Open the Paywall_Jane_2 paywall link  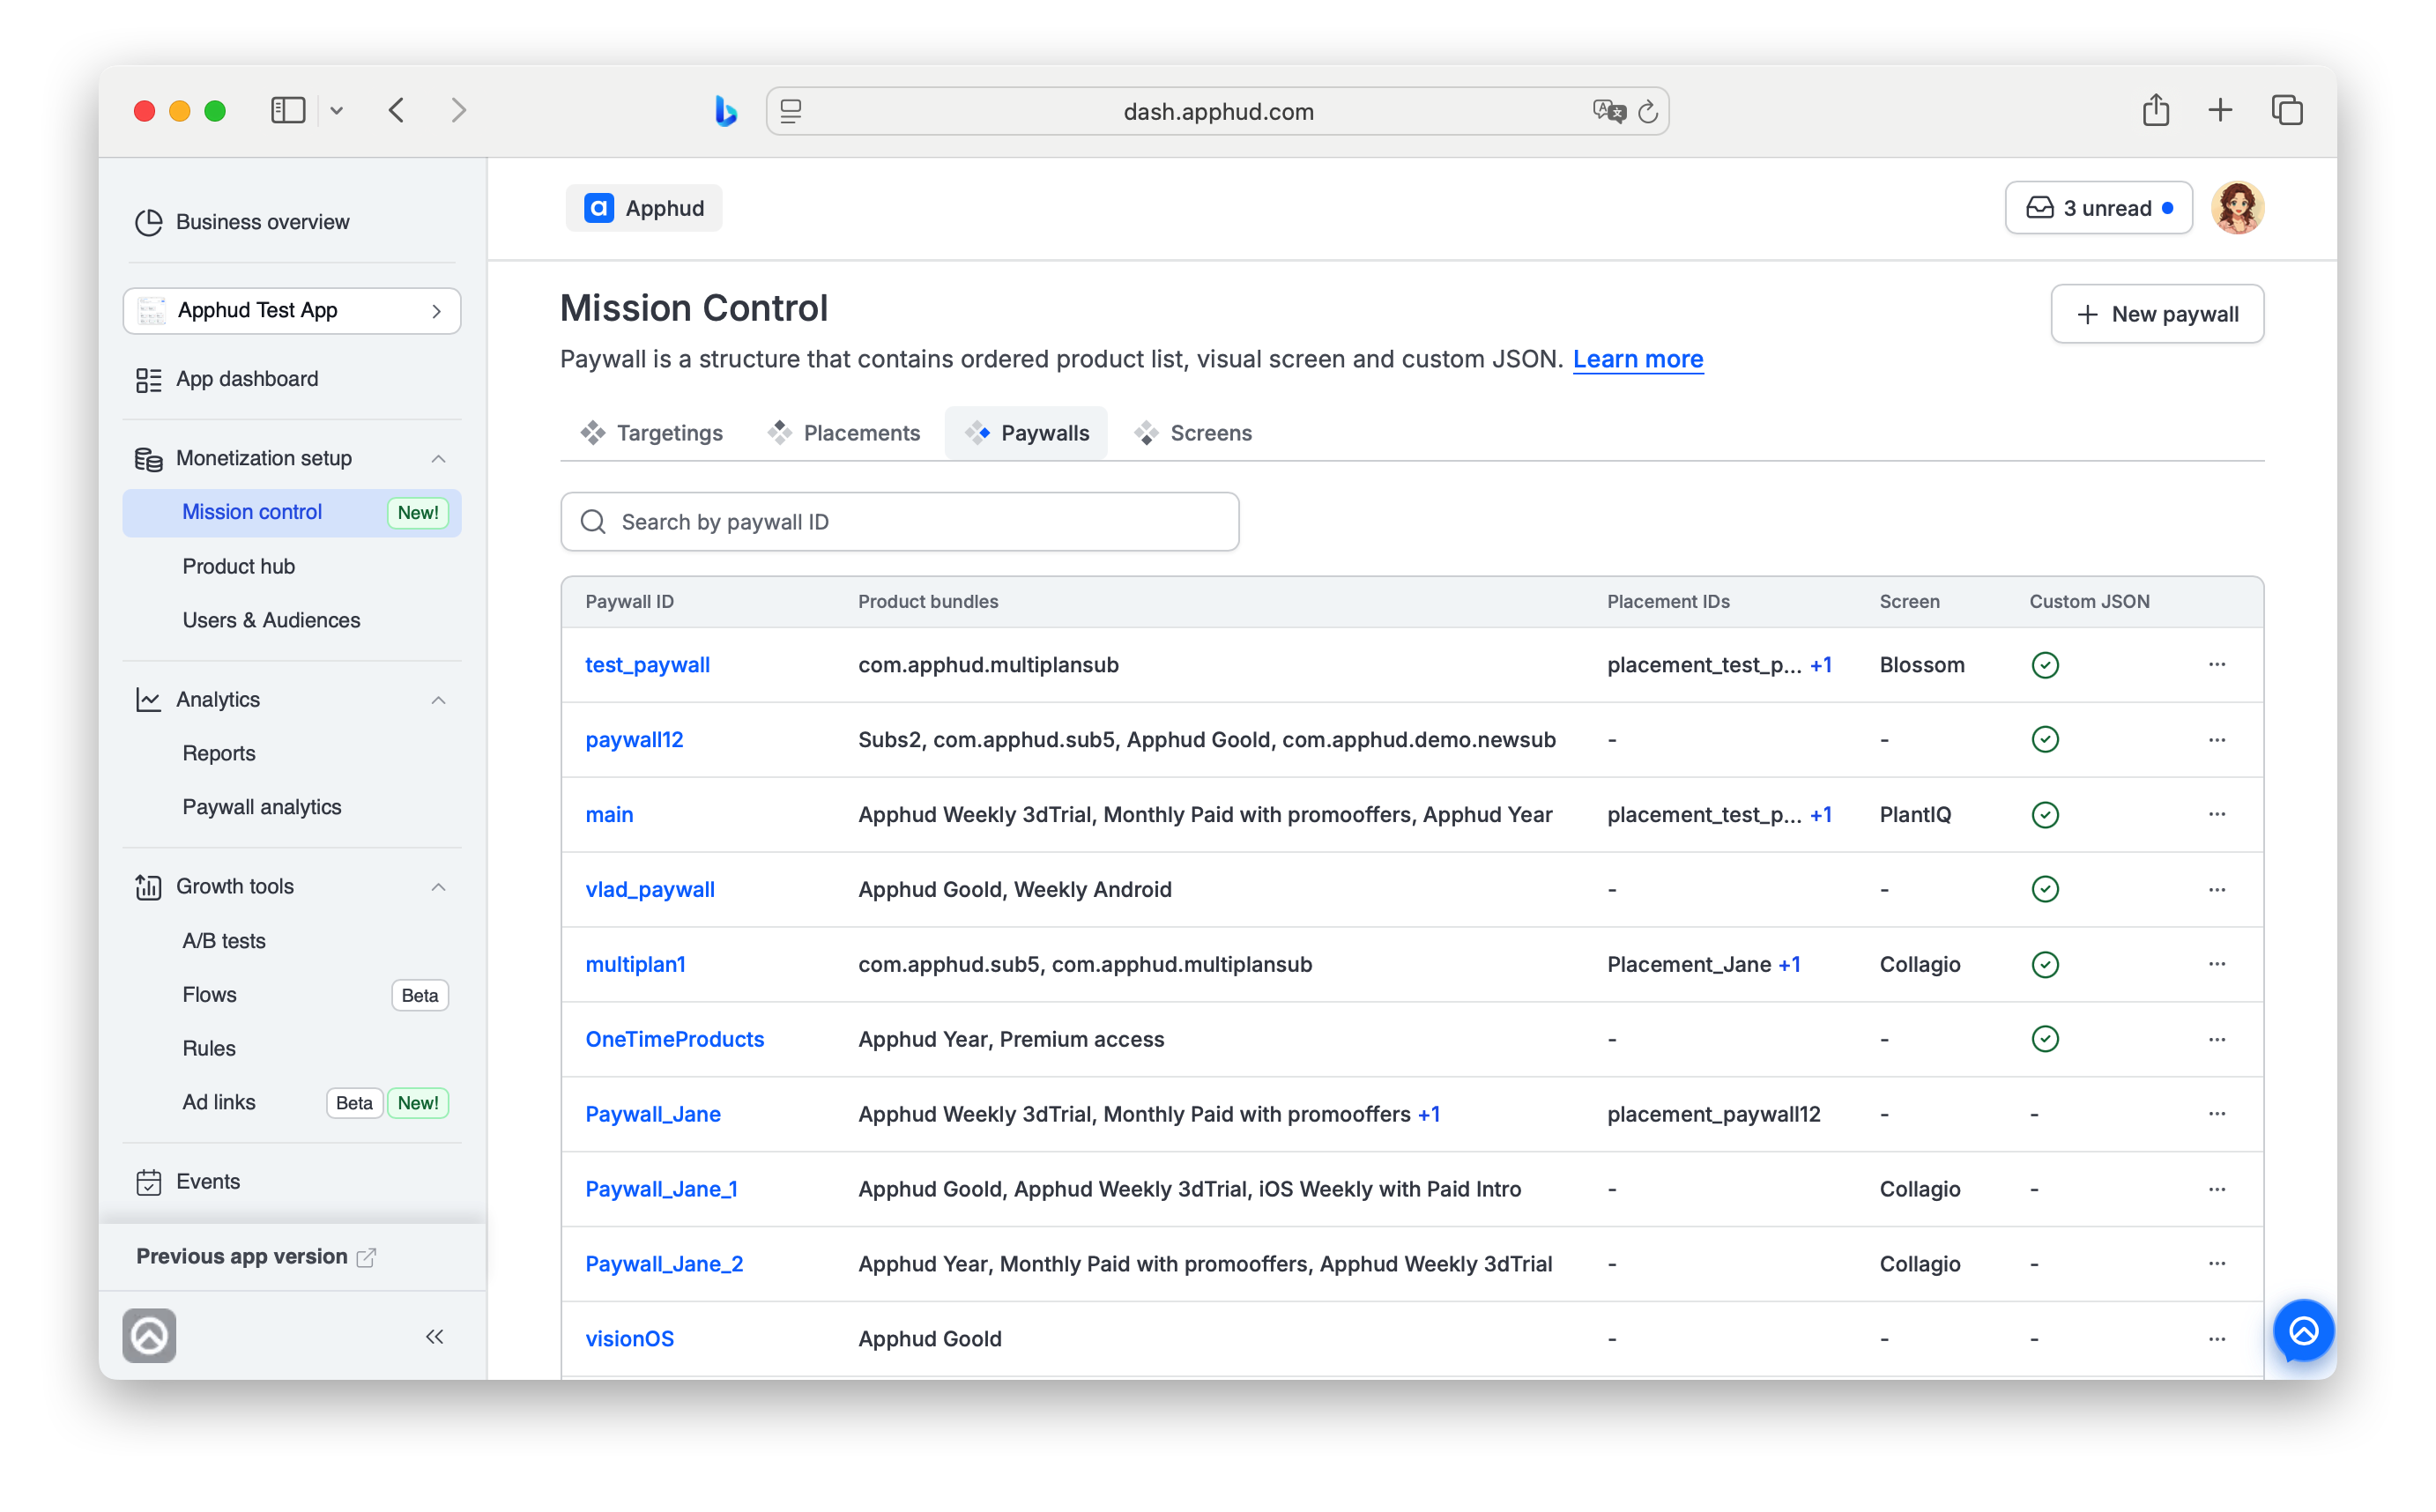click(664, 1265)
